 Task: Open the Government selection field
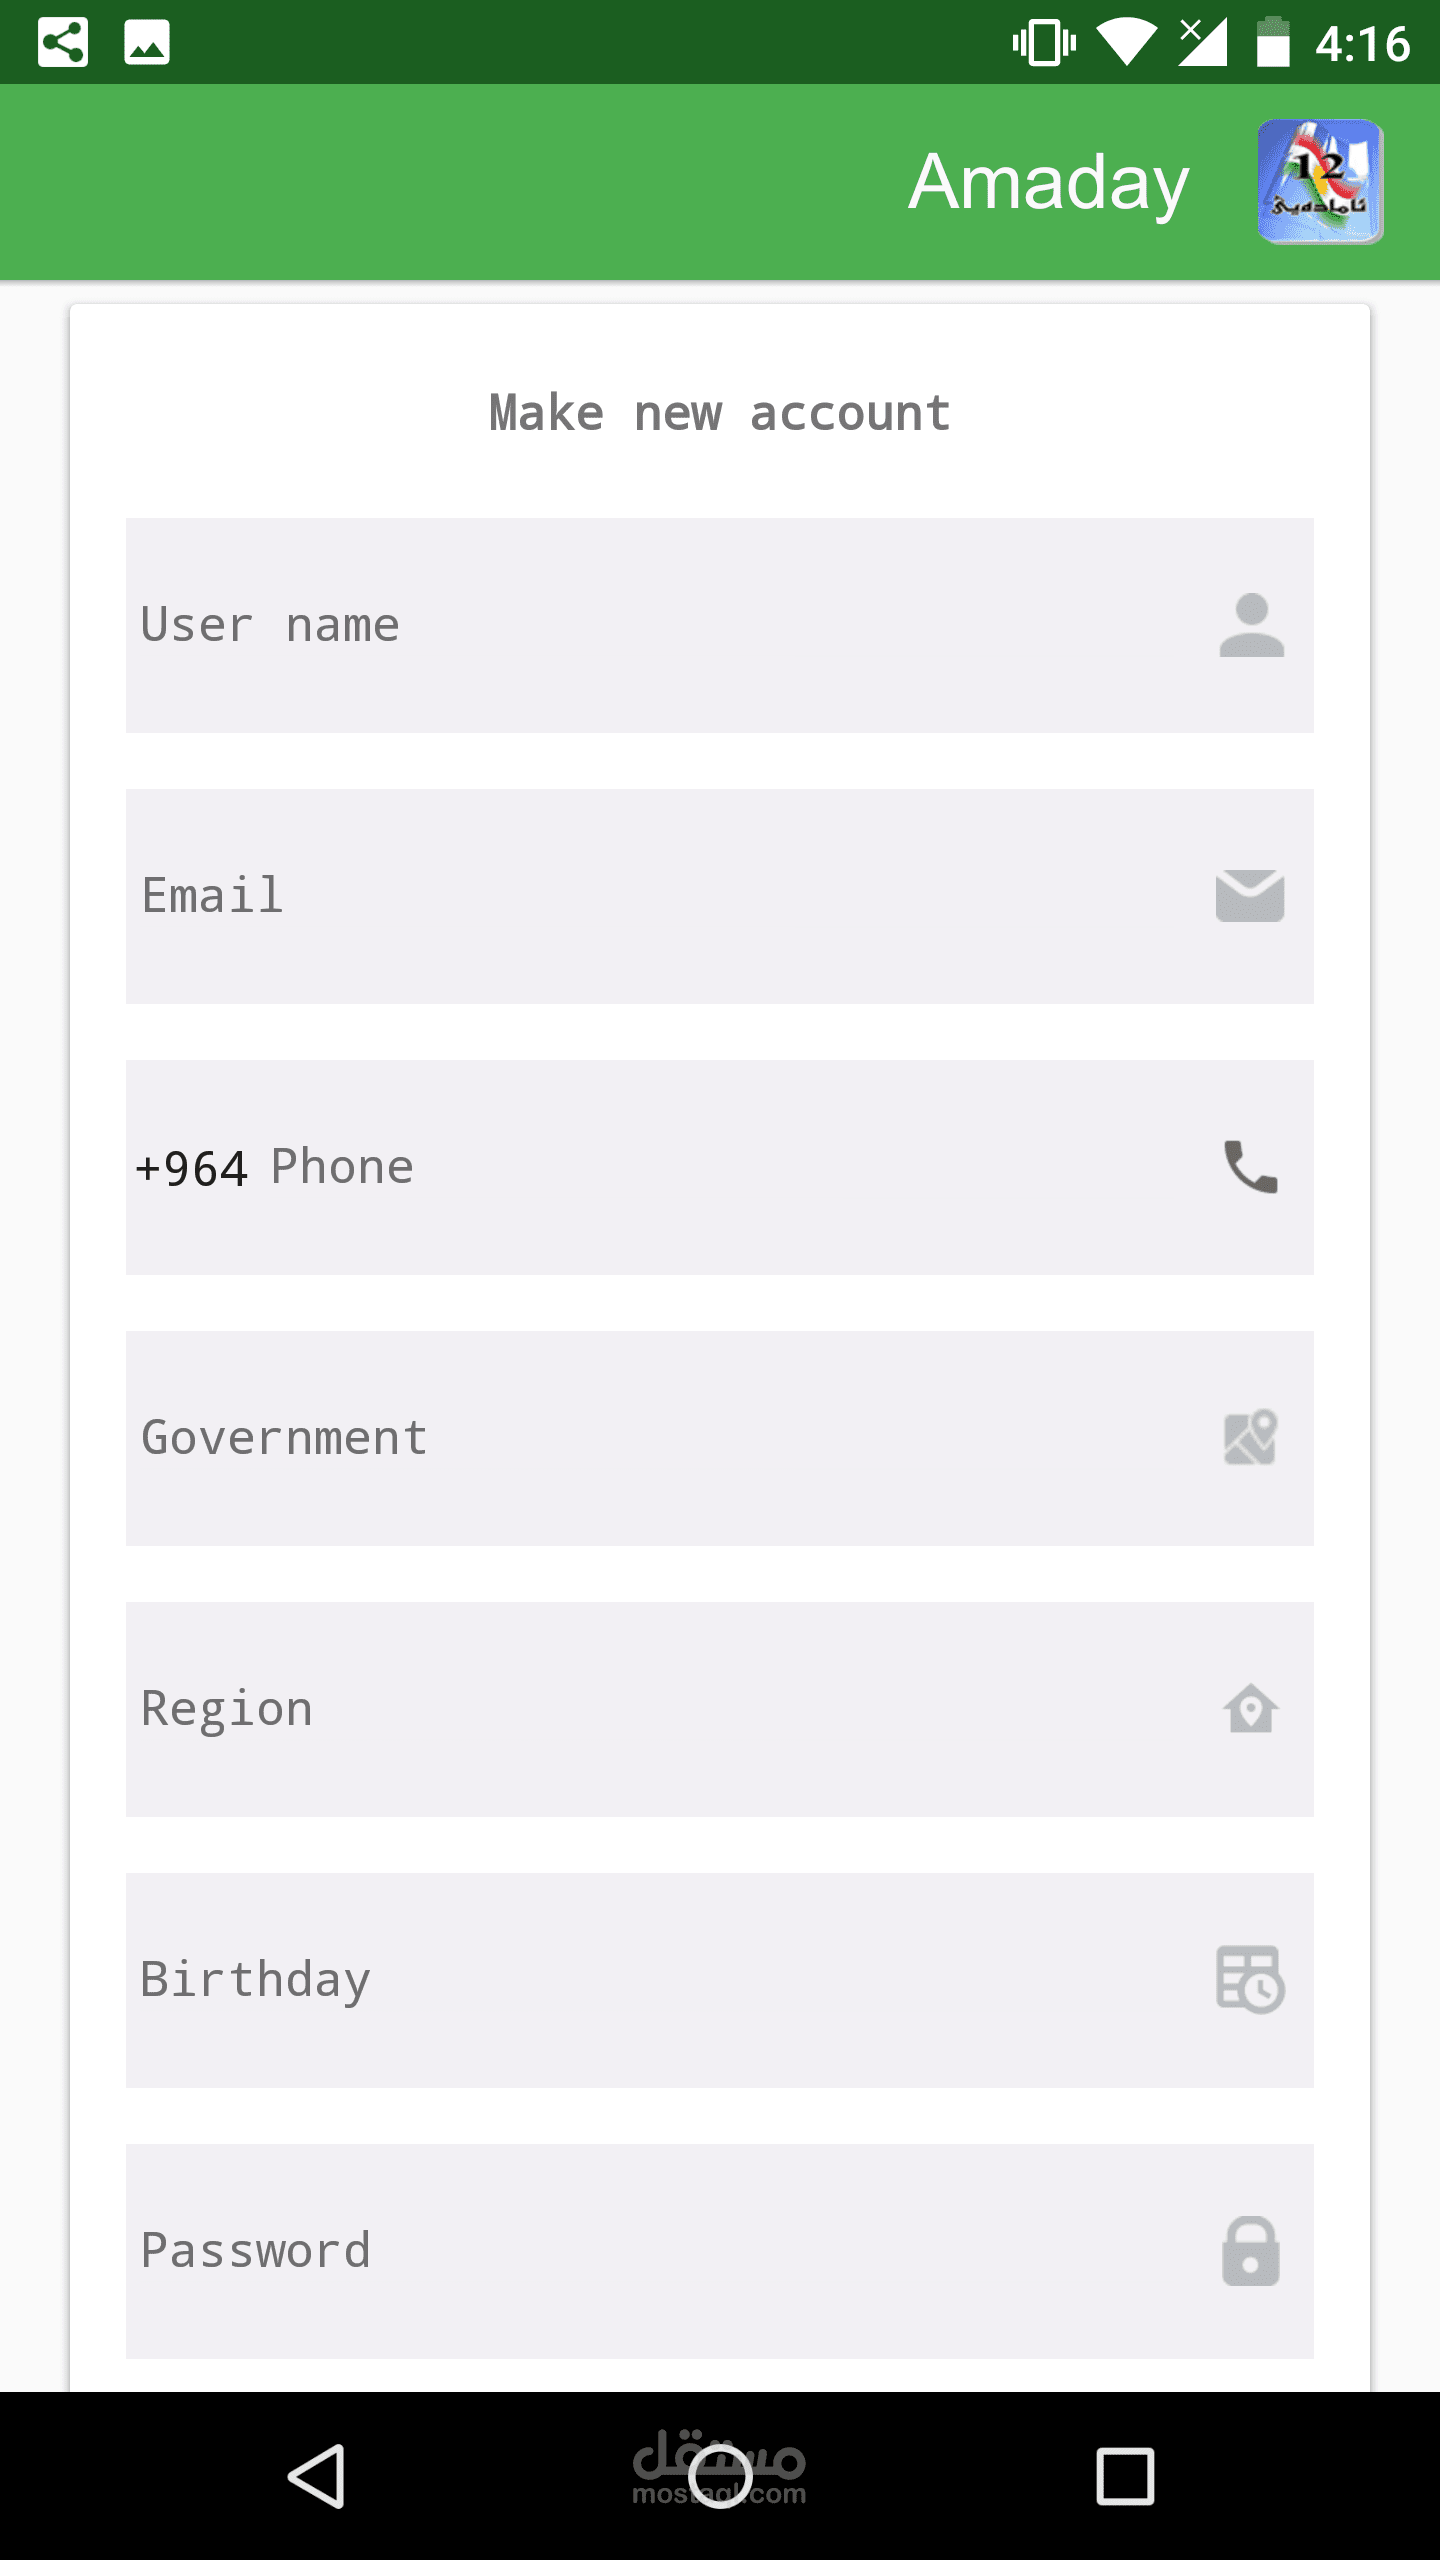(660, 1438)
